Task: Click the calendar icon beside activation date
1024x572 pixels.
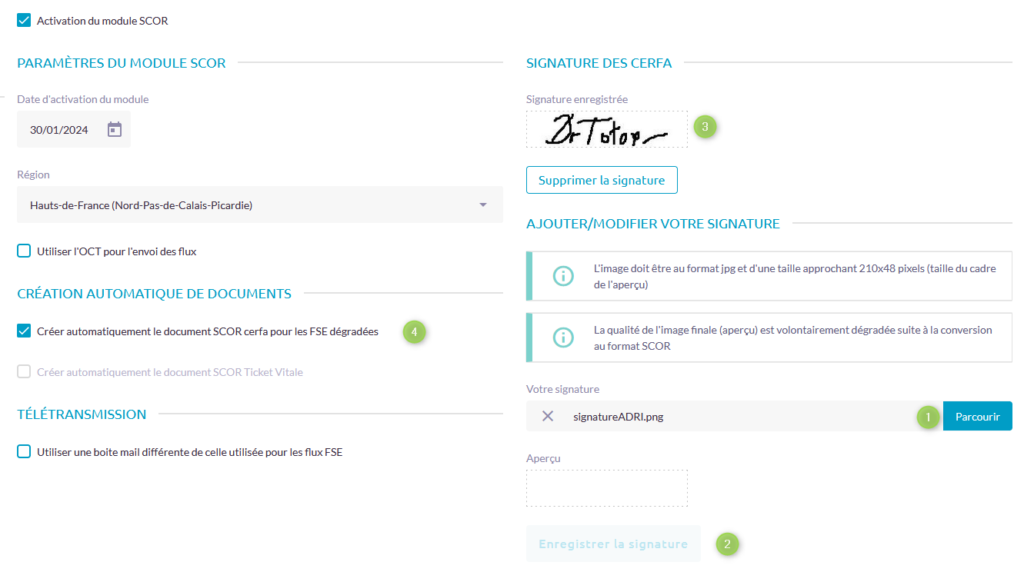Action: pos(114,129)
